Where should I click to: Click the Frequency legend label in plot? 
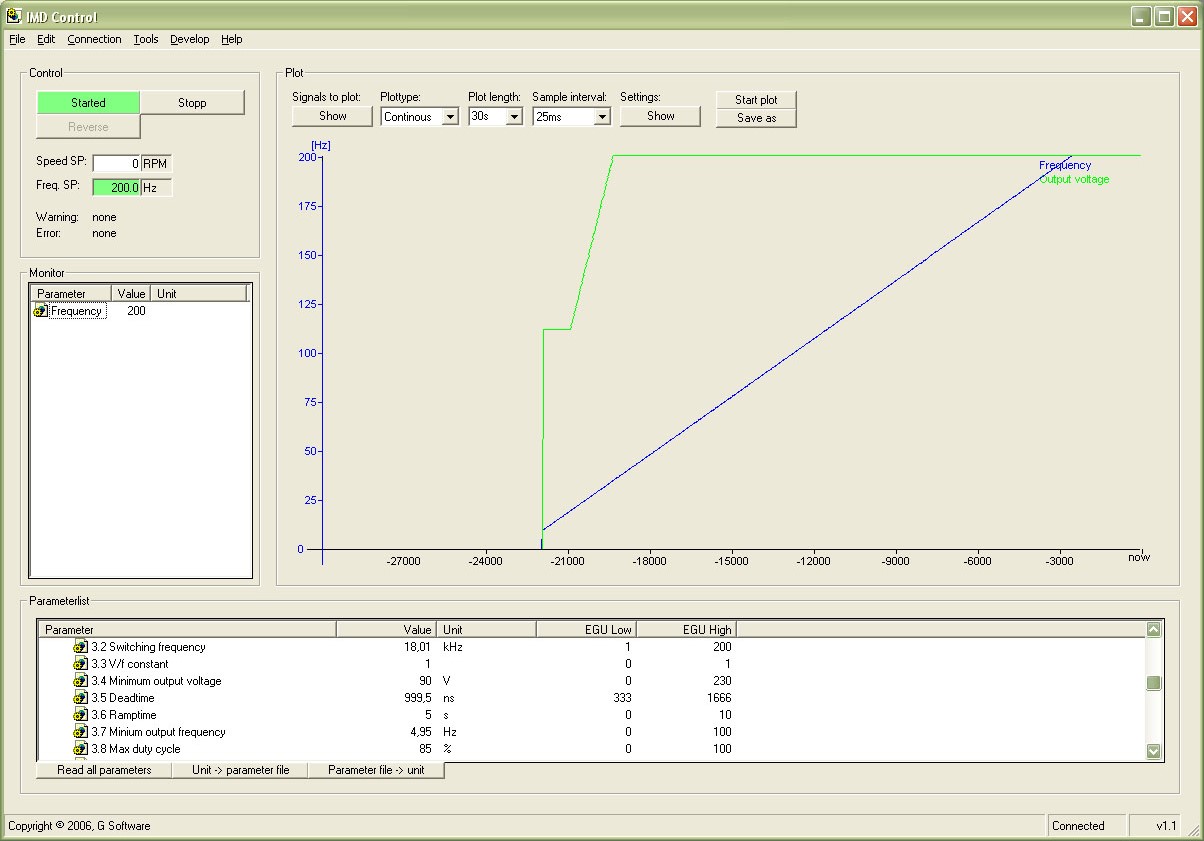(x=1065, y=165)
